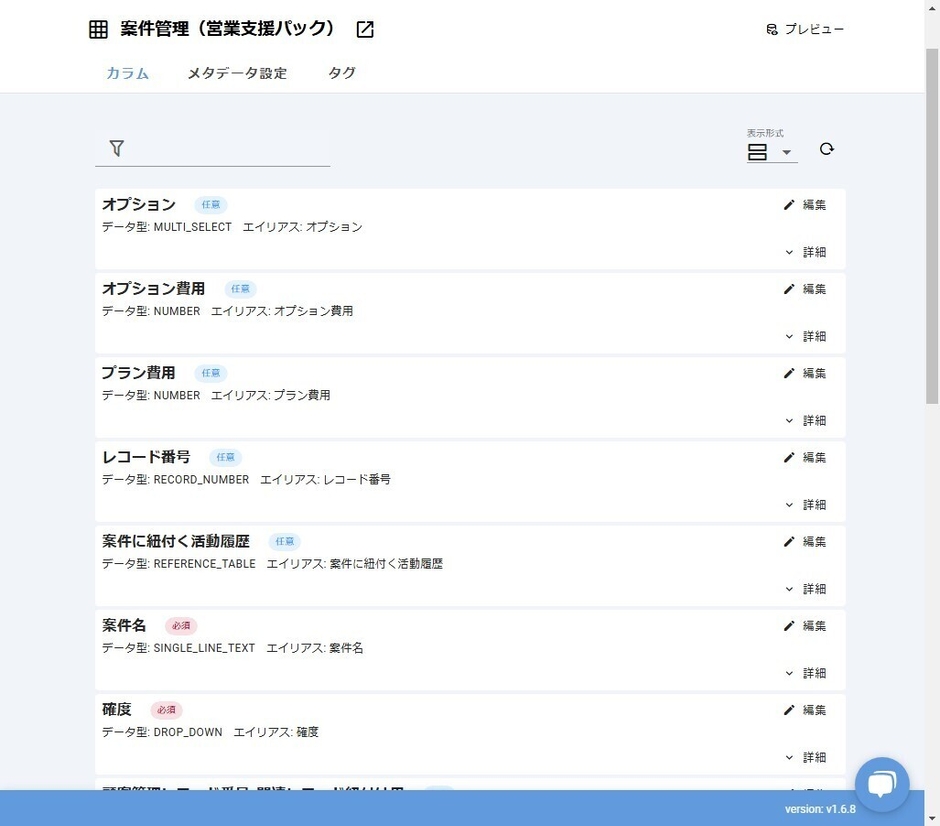Image resolution: width=940 pixels, height=826 pixels.
Task: Open the chat support bubble
Action: coord(882,784)
